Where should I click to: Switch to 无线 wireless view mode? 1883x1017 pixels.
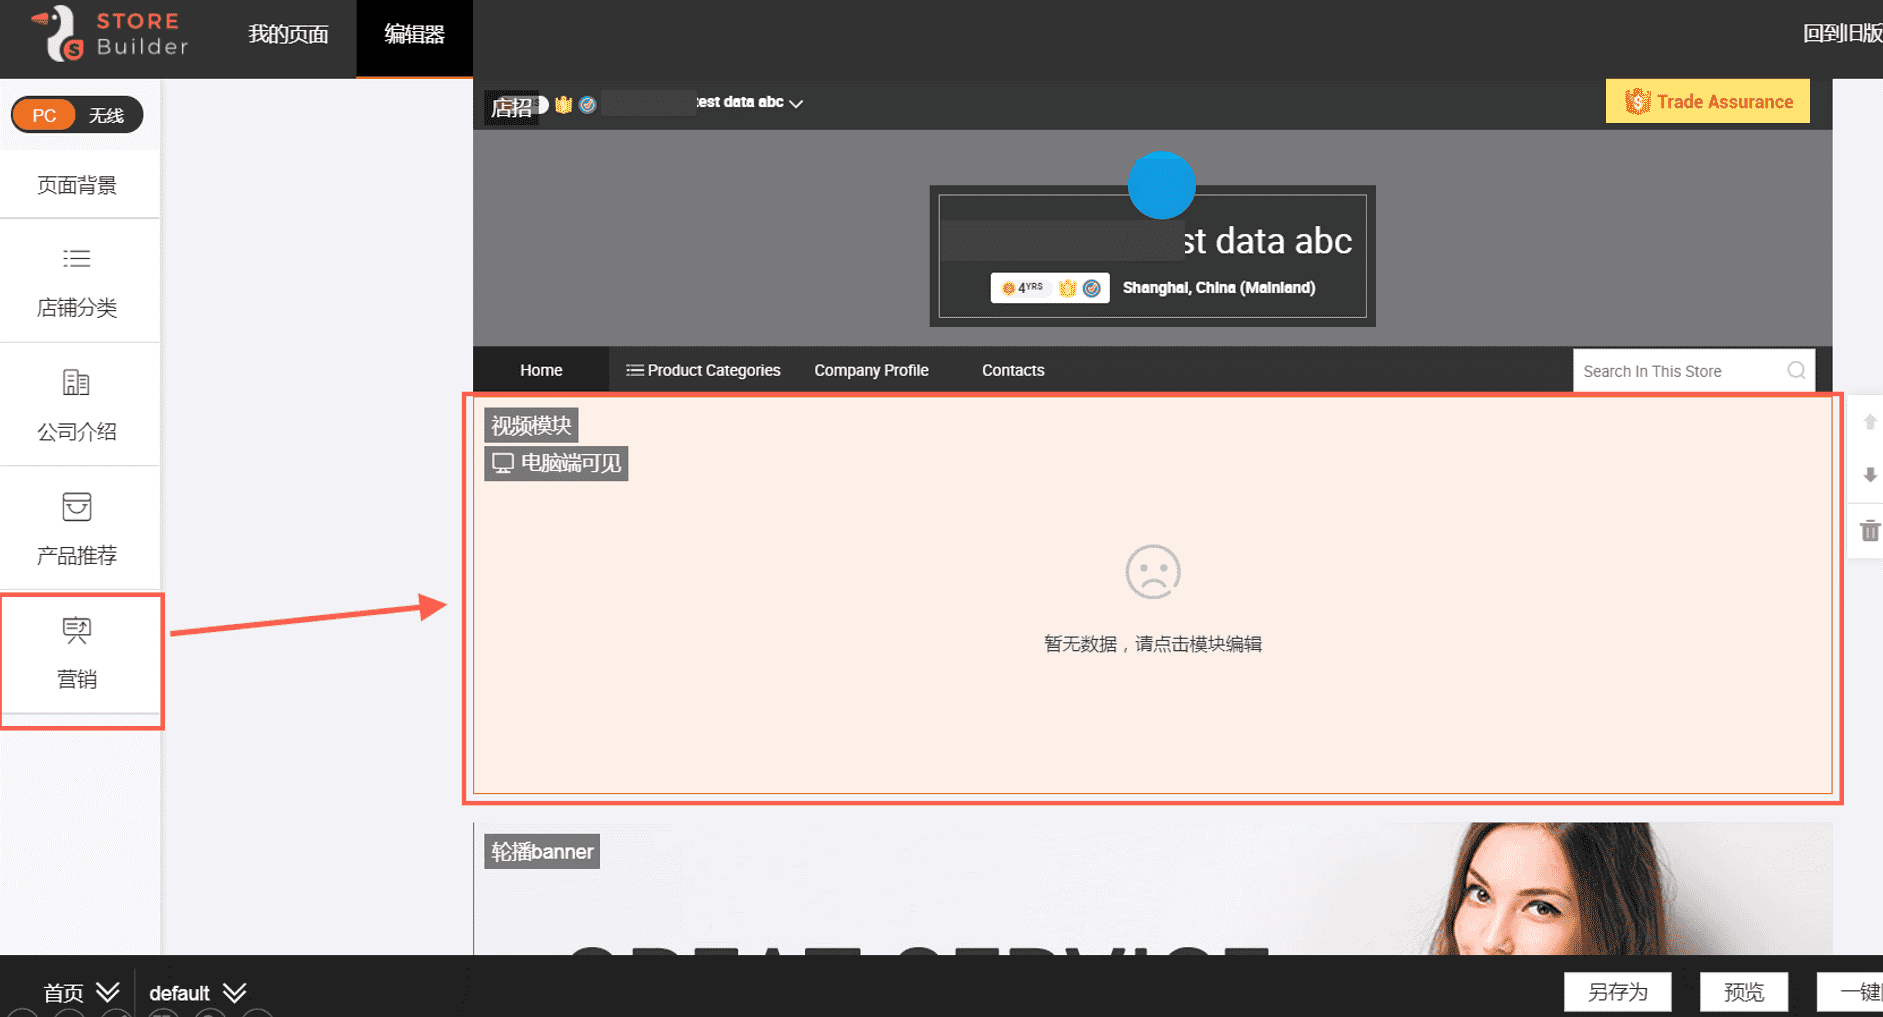click(x=106, y=115)
